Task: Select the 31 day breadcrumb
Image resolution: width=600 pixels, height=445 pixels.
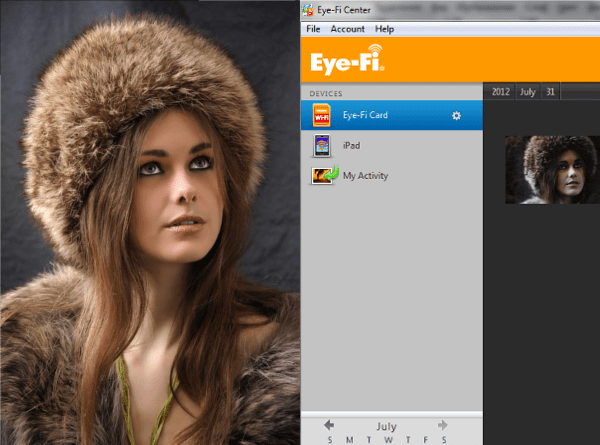Action: pos(550,92)
